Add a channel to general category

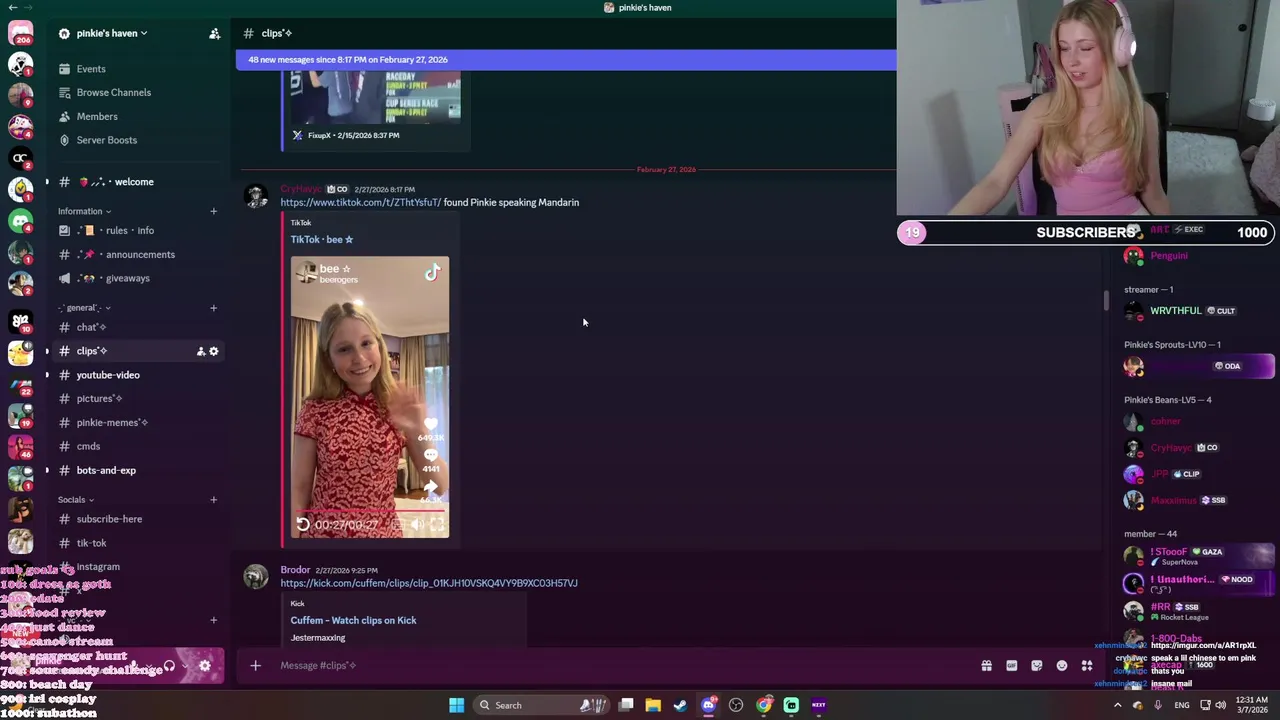[x=213, y=308]
